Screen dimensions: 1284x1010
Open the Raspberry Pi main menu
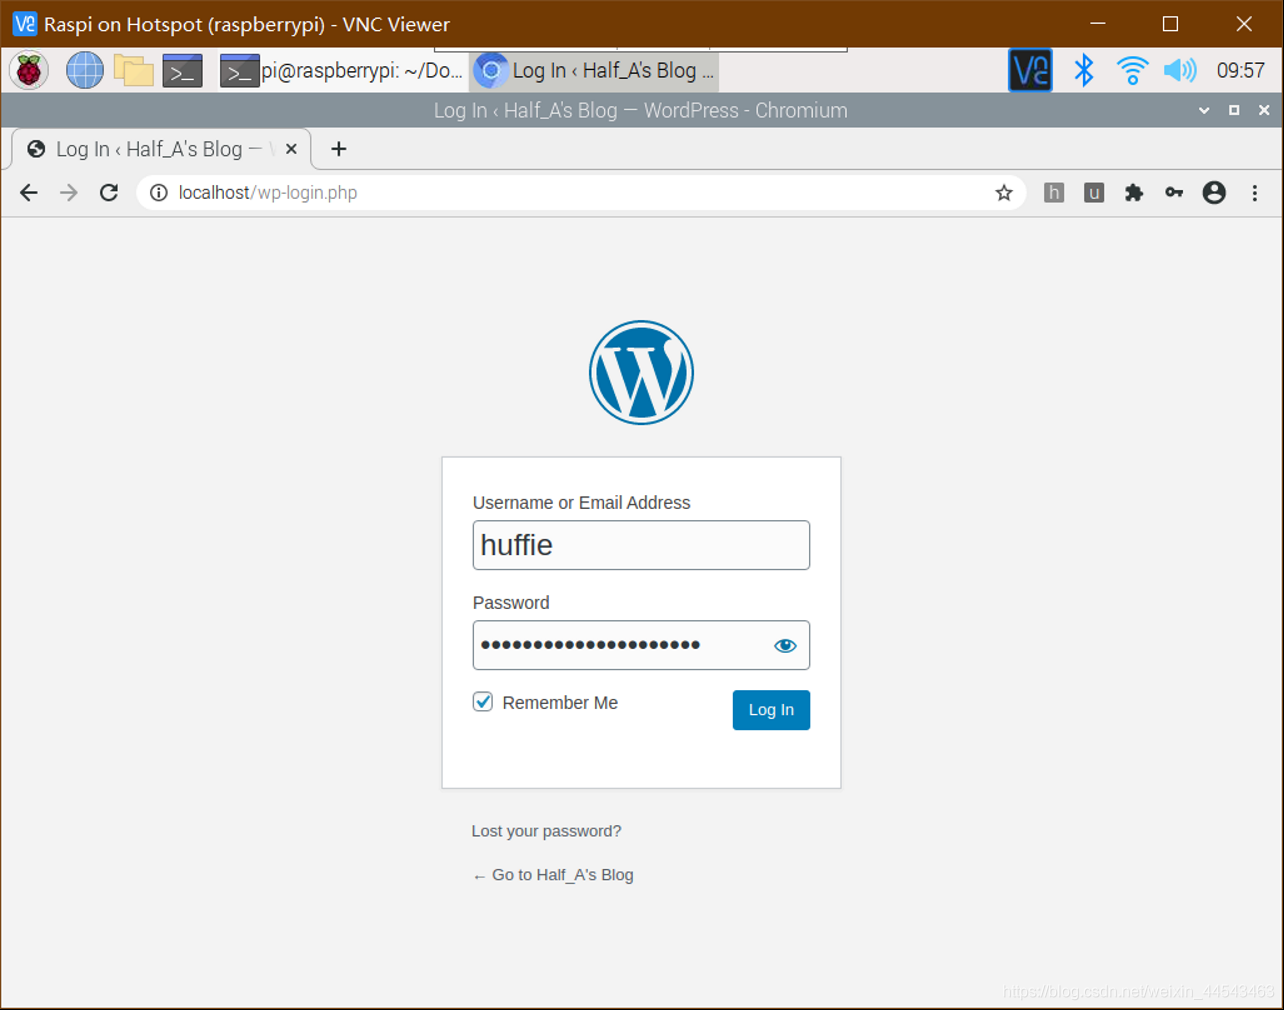tap(29, 71)
